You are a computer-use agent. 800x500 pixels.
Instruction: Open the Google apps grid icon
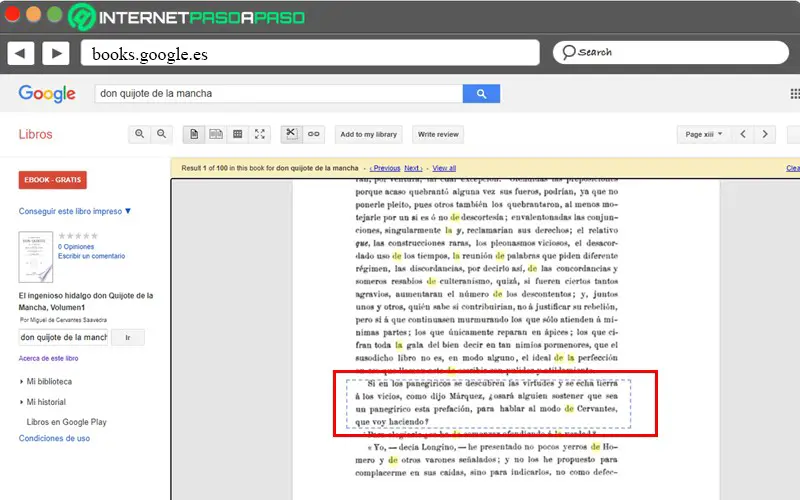[x=795, y=93]
